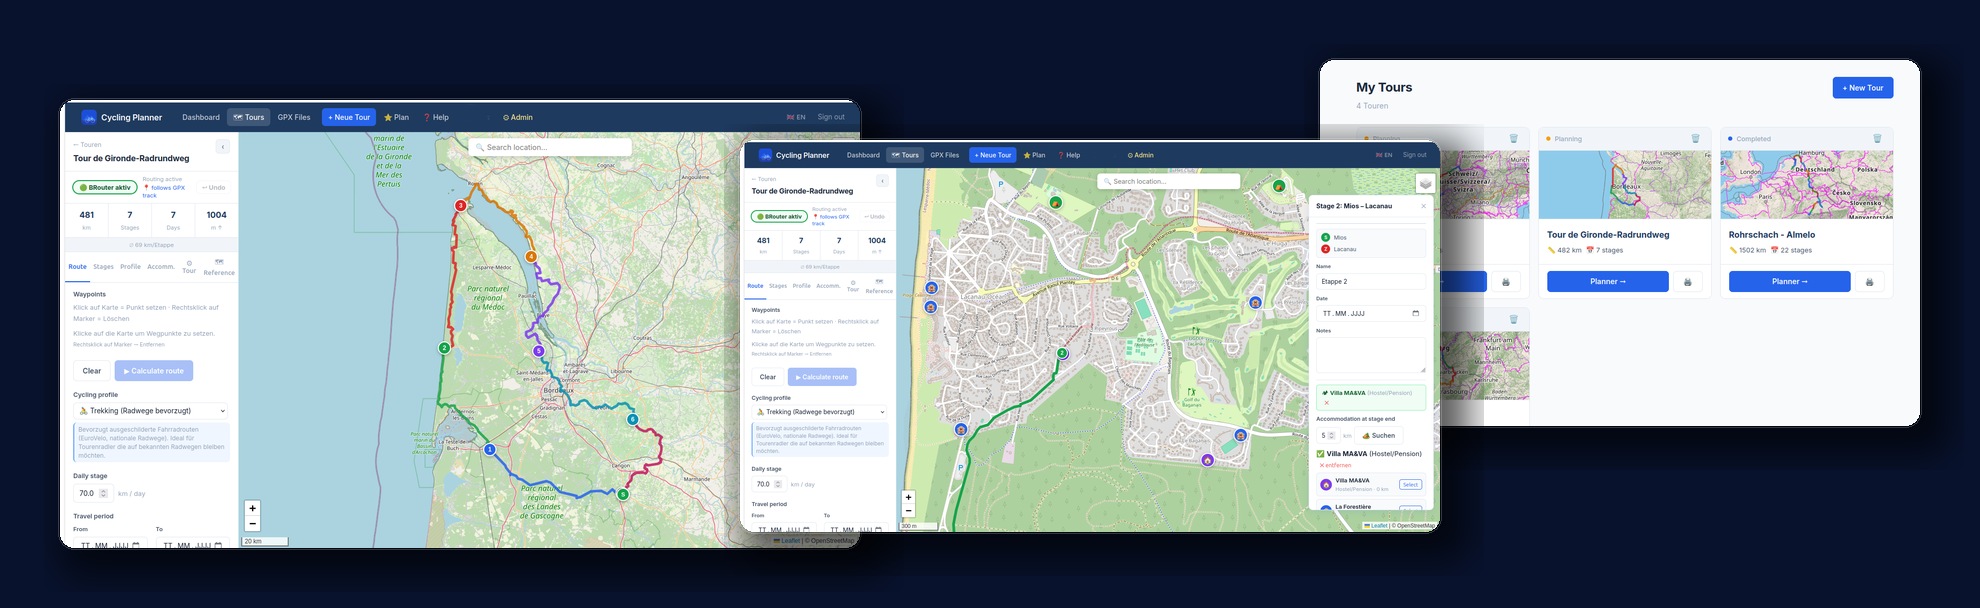Screen dimensions: 1980x608
Task: Print Rohrschach - Almelo tour via printer icon
Action: pyautogui.click(x=1869, y=282)
